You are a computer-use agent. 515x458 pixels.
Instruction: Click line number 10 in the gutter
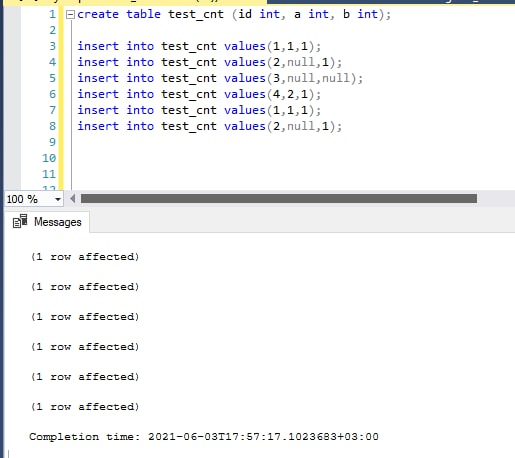tap(49, 158)
